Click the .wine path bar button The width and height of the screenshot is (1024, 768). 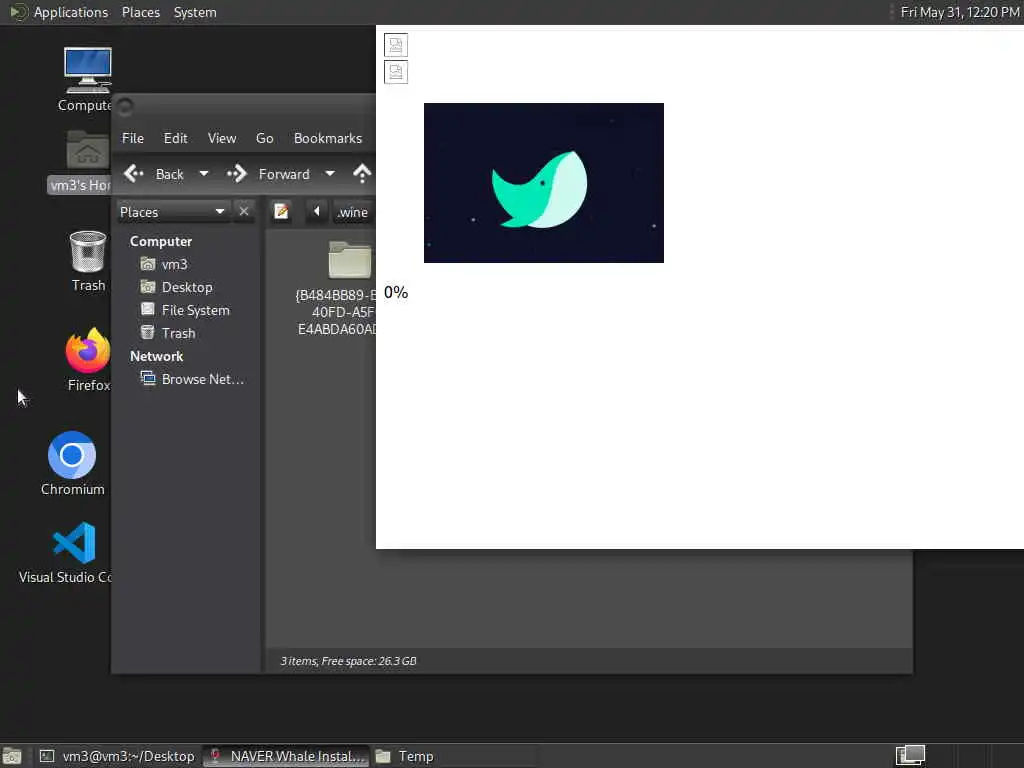click(x=353, y=212)
